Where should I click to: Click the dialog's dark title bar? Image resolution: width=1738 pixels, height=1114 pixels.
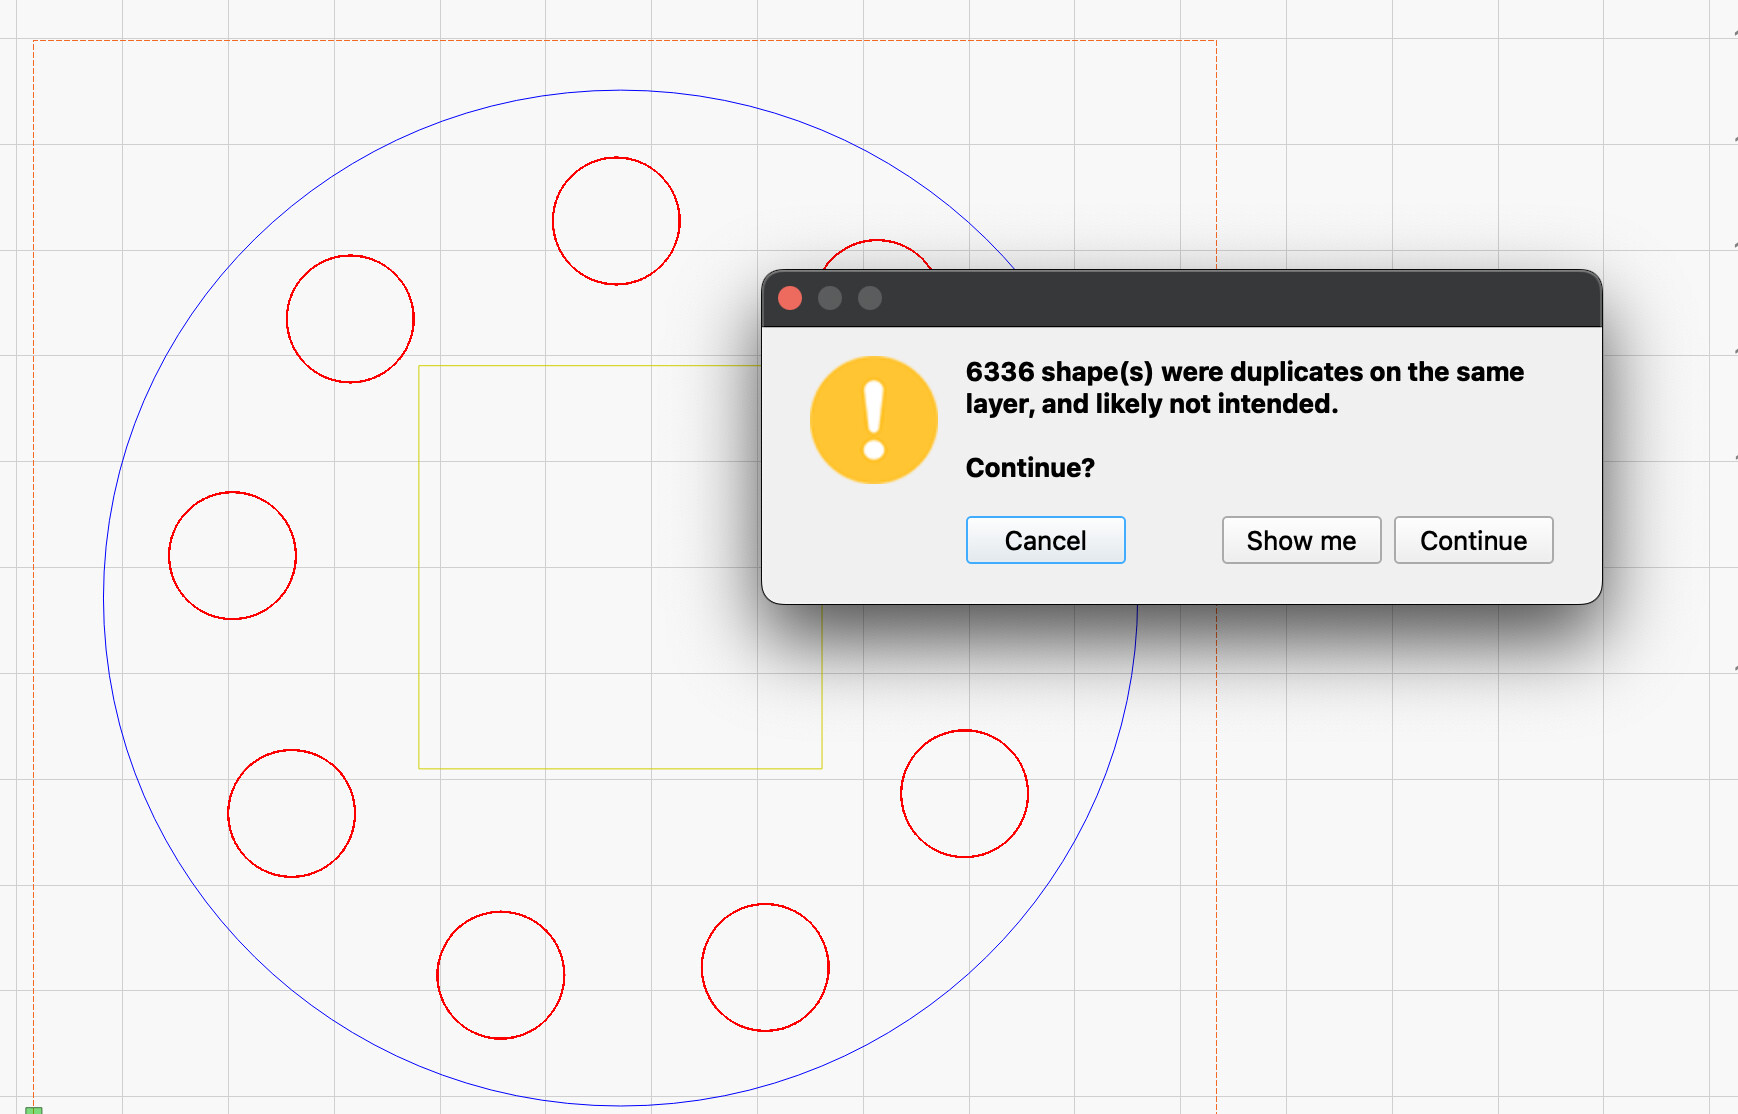click(1200, 298)
